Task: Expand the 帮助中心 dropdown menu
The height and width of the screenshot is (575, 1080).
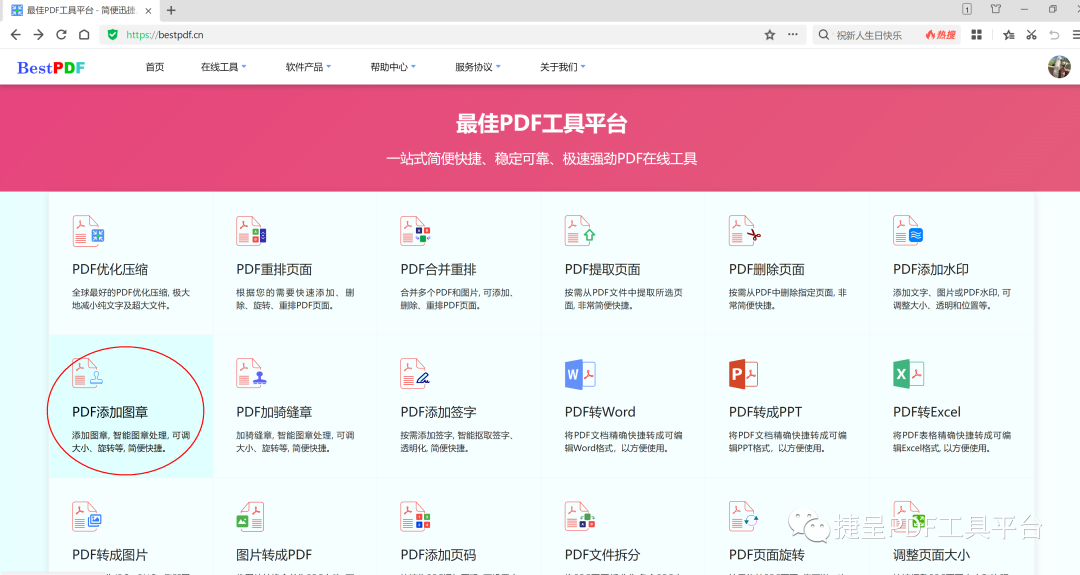Action: (x=393, y=67)
